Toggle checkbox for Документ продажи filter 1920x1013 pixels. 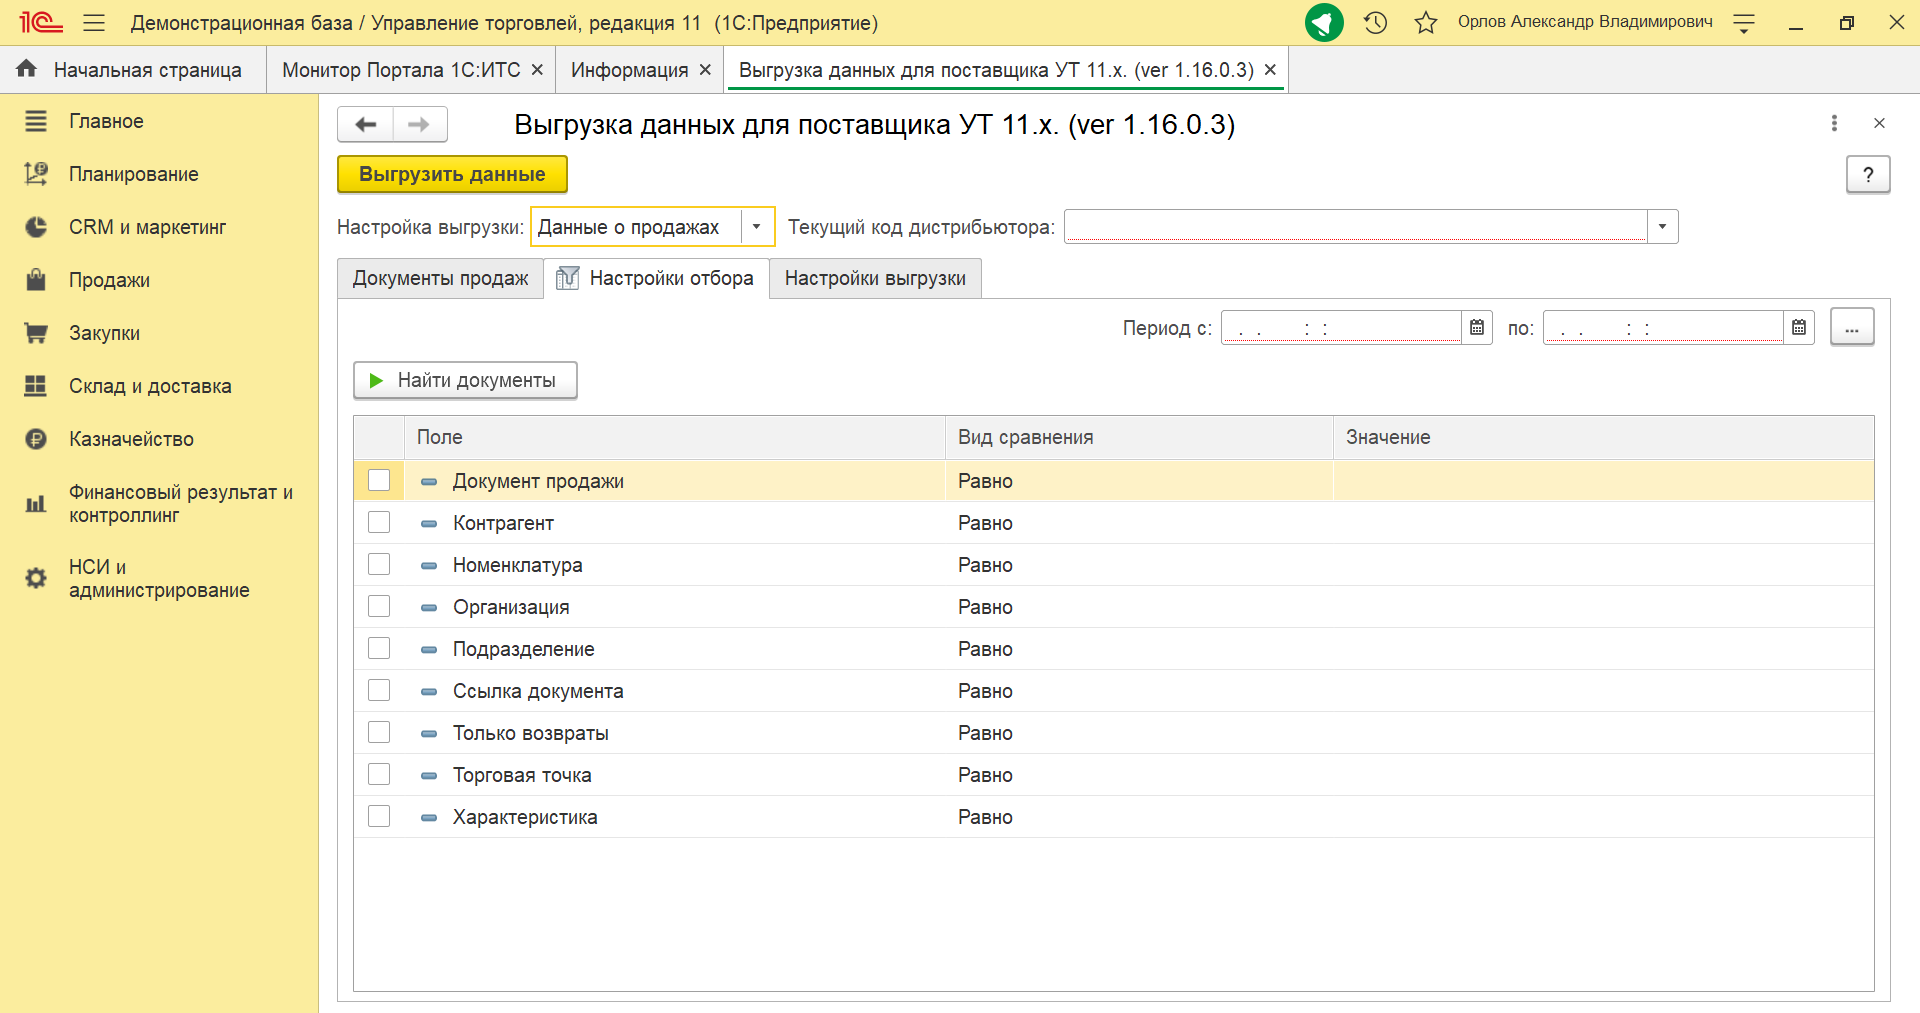click(x=379, y=480)
